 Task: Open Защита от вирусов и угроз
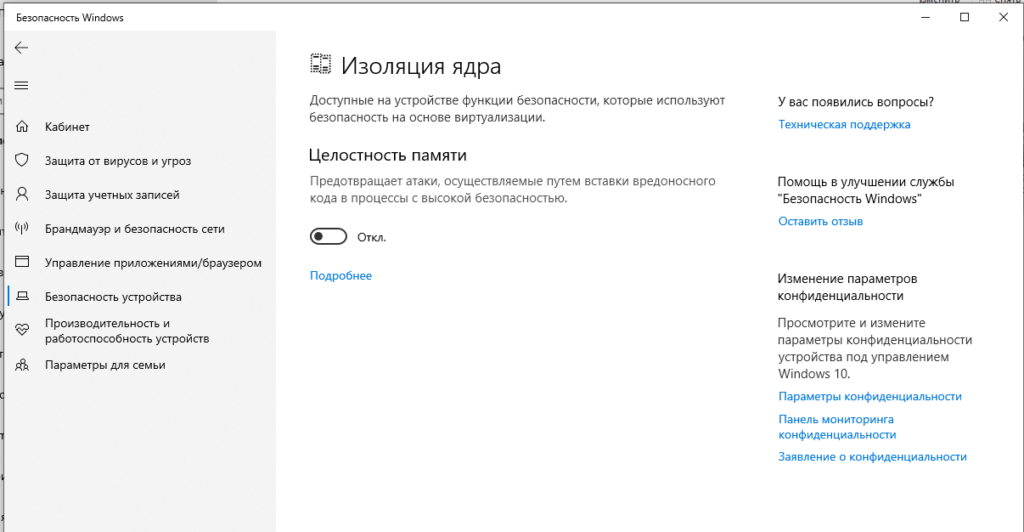point(118,161)
